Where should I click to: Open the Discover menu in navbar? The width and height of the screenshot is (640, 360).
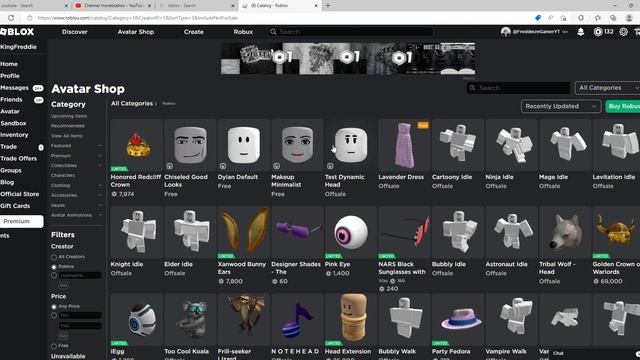tap(75, 32)
